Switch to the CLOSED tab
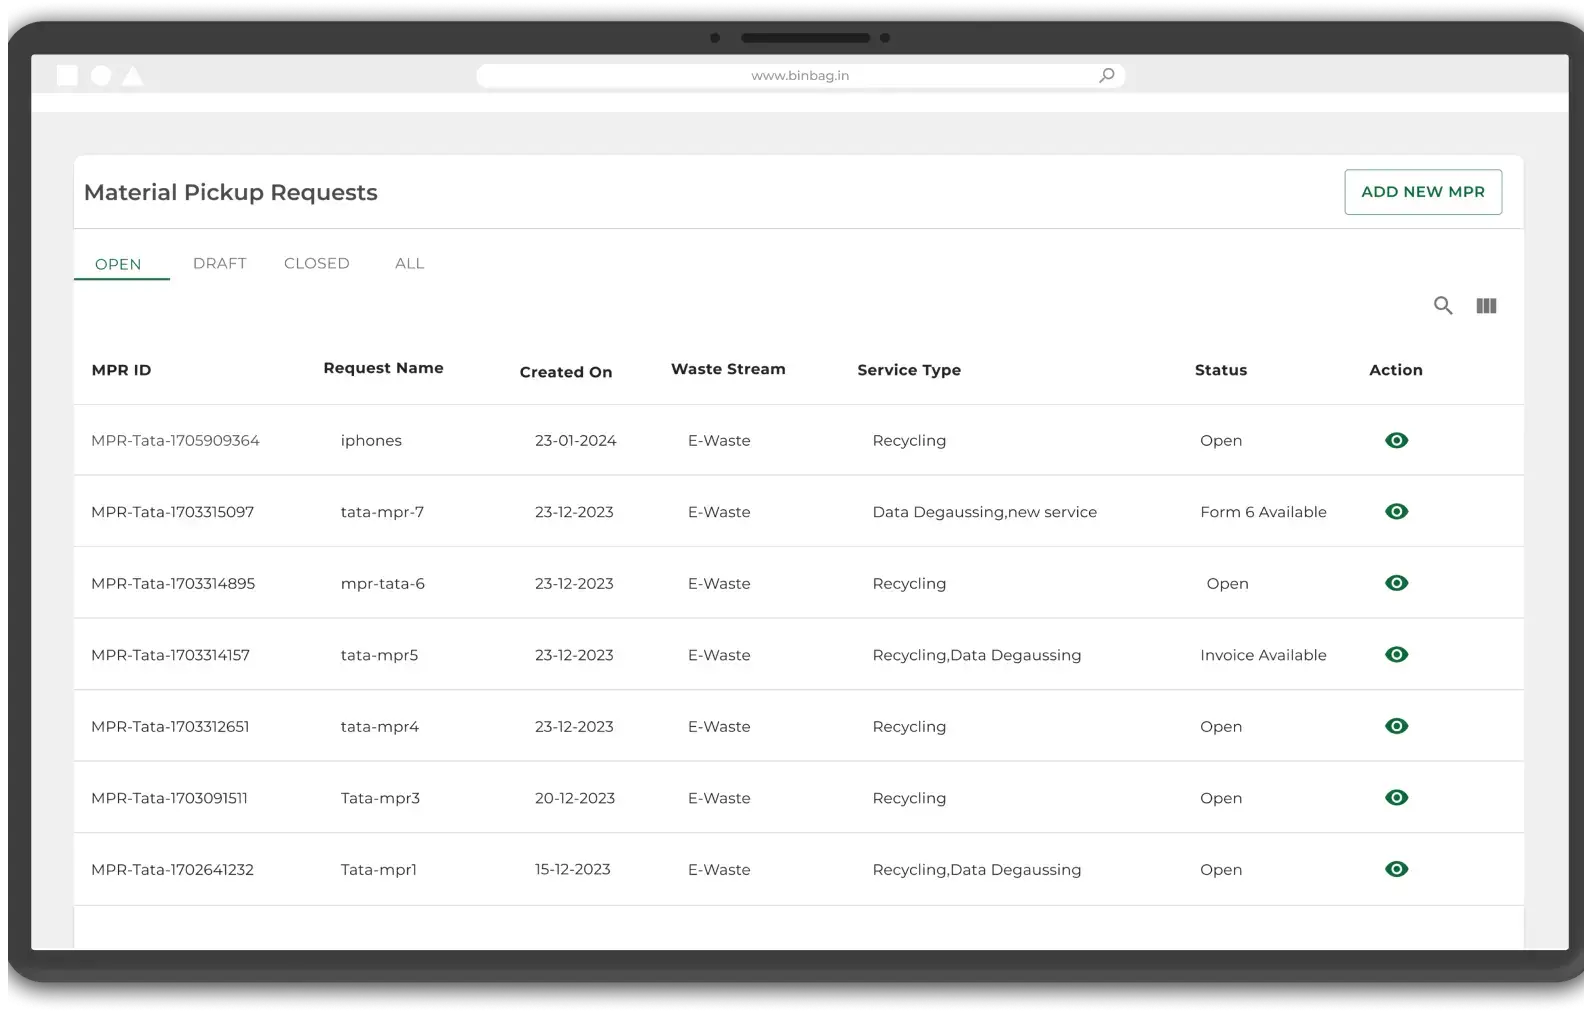 (316, 263)
